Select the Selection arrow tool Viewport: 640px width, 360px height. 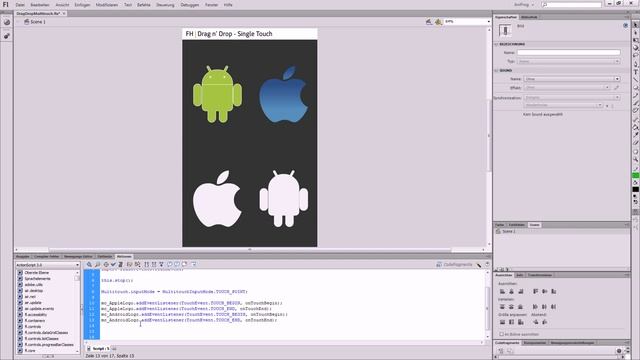(636, 25)
